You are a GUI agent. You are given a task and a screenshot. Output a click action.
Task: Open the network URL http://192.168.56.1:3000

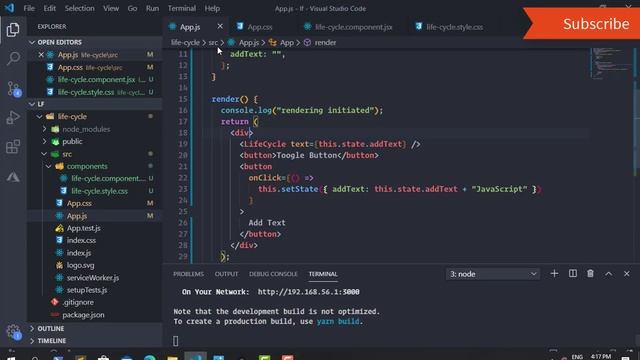tap(309, 292)
